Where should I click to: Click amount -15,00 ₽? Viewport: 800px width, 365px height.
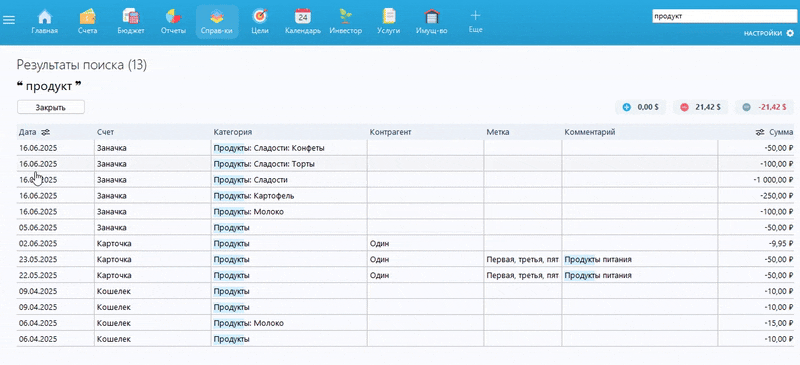pos(779,323)
